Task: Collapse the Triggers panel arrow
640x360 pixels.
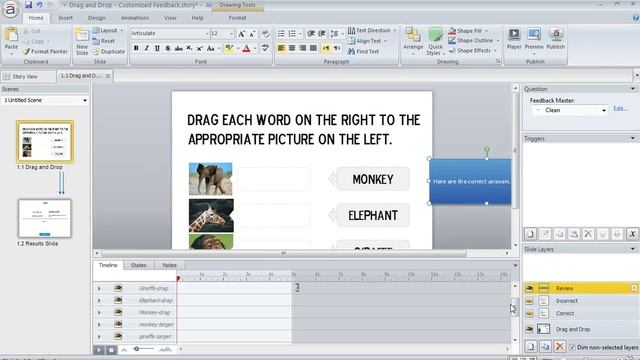Action: click(633, 139)
